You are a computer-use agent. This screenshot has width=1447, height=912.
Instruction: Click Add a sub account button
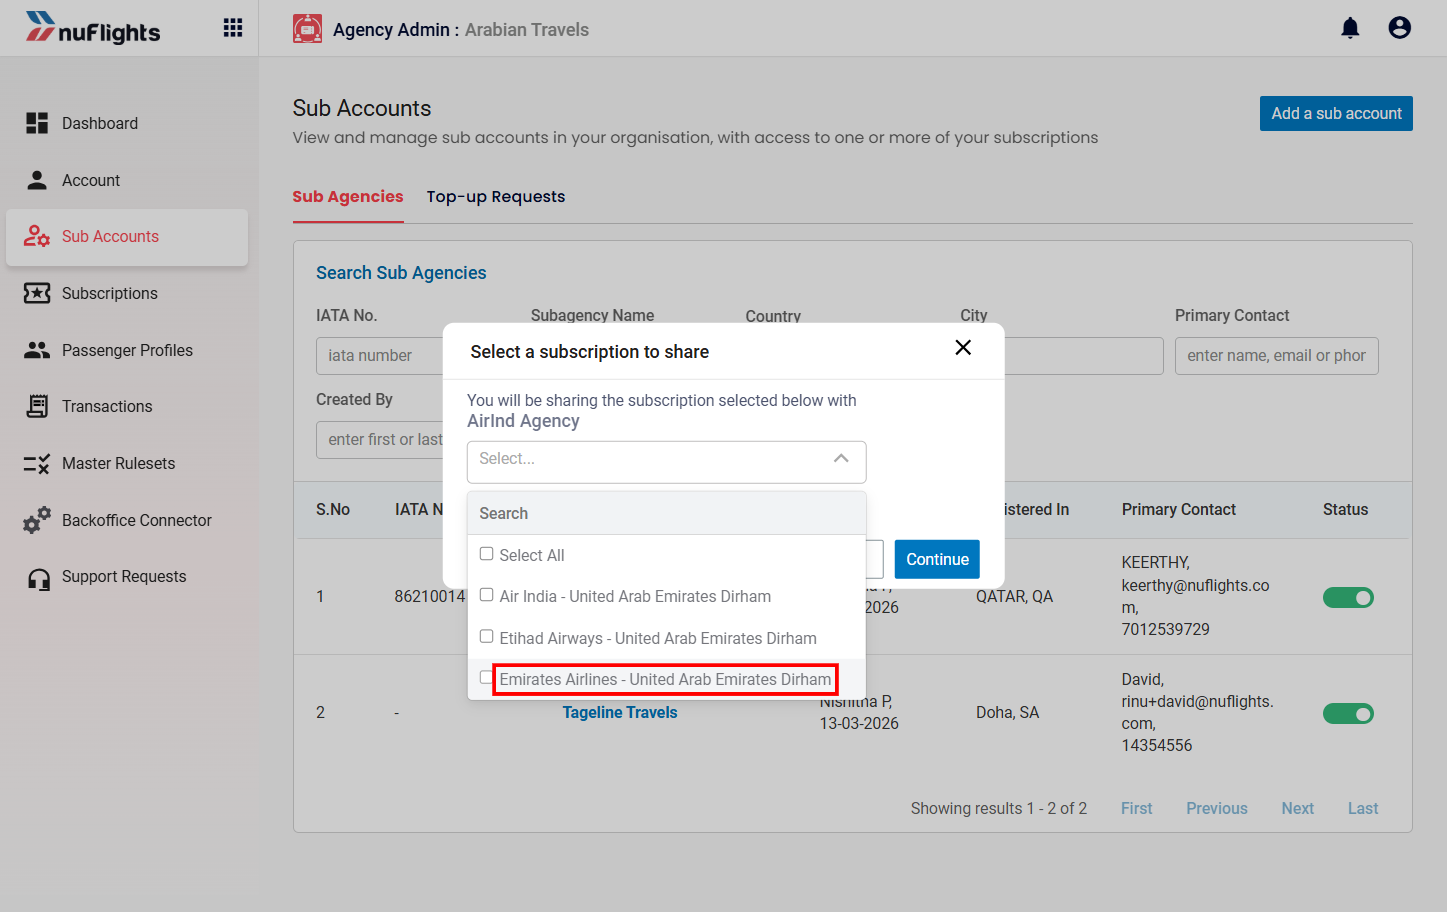coord(1336,113)
